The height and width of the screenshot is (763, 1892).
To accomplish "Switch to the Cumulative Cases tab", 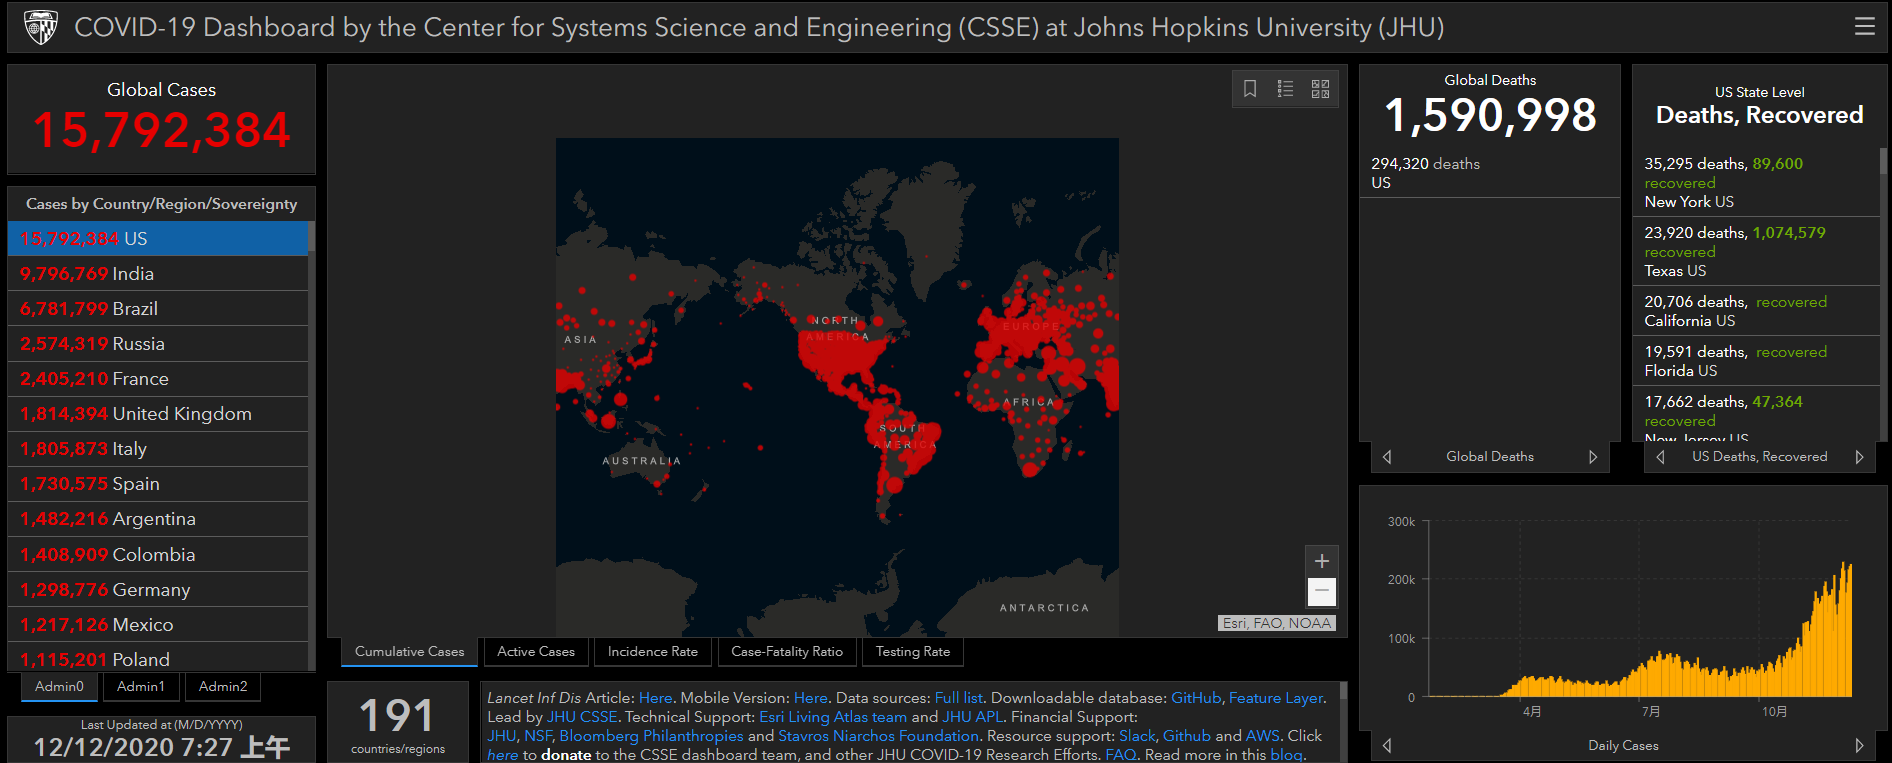I will tap(409, 652).
